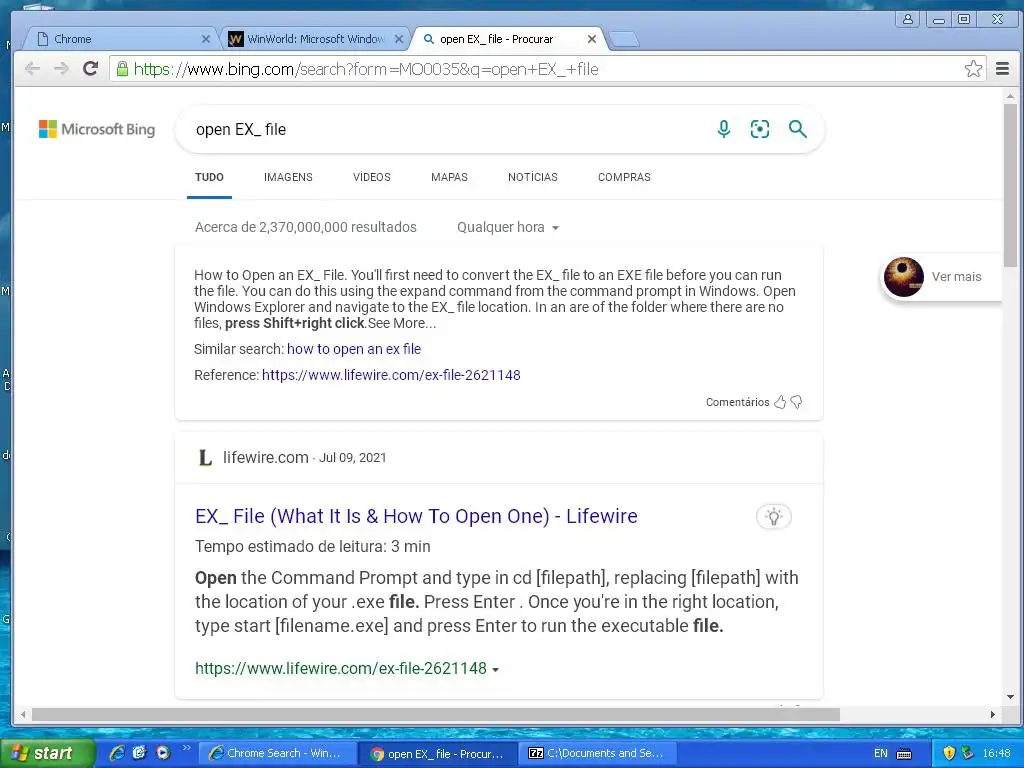Launch Internet Explorer from quick launch

[x=117, y=753]
